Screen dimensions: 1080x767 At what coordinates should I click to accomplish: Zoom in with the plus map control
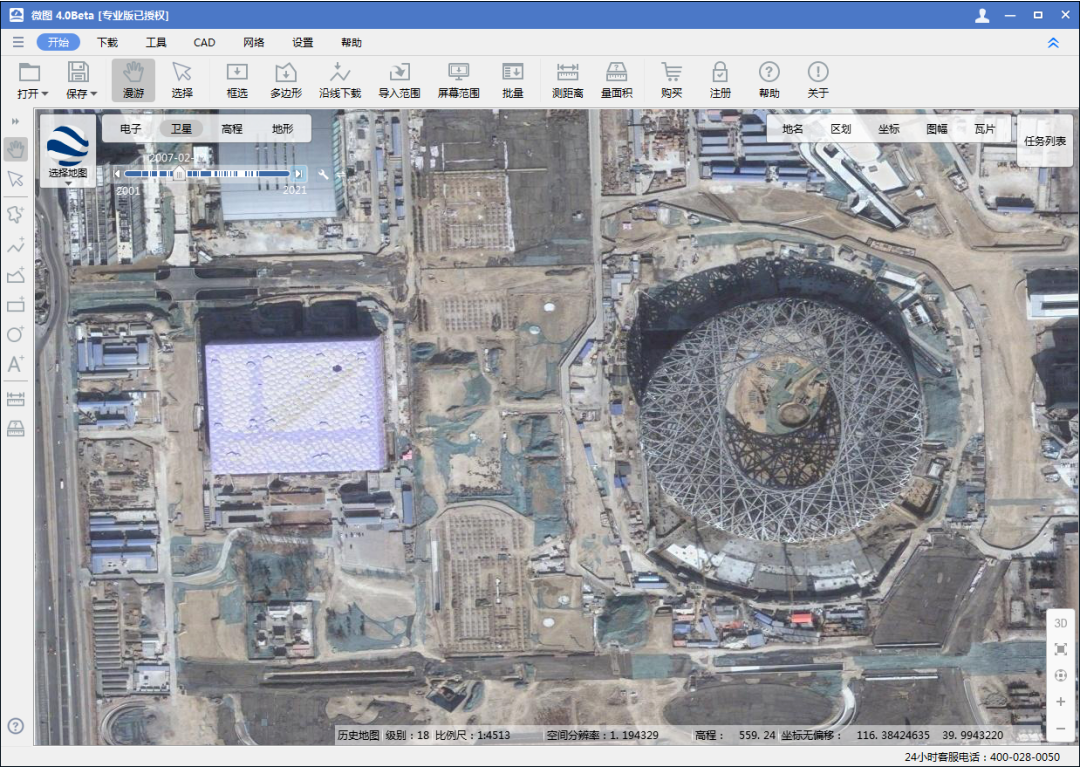tap(1060, 701)
